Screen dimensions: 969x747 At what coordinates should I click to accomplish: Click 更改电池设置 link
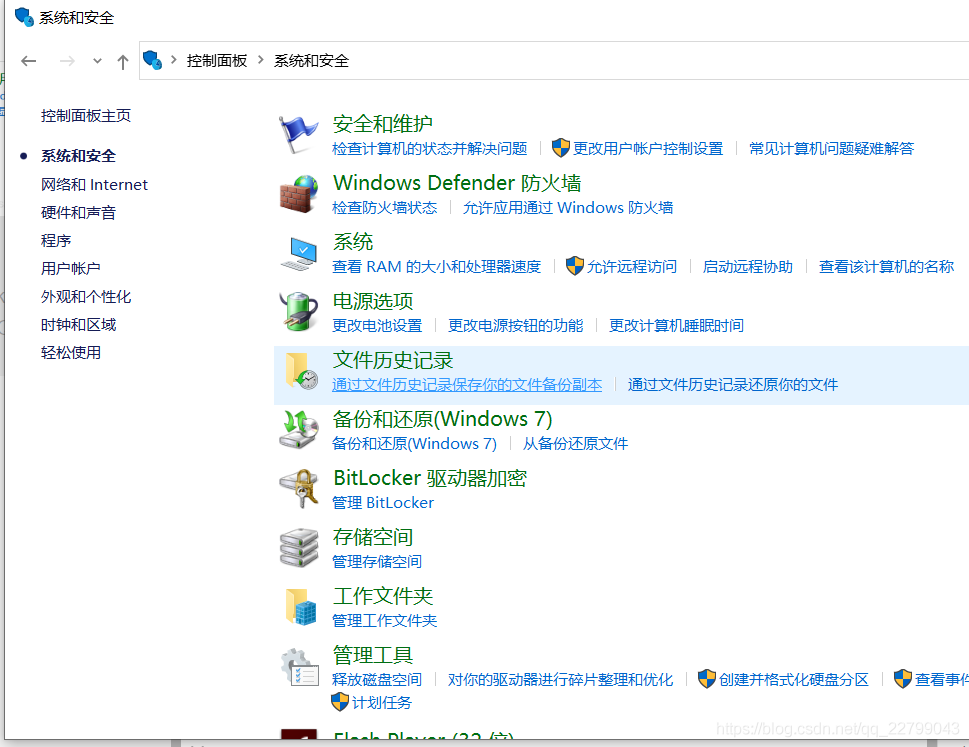pos(377,326)
